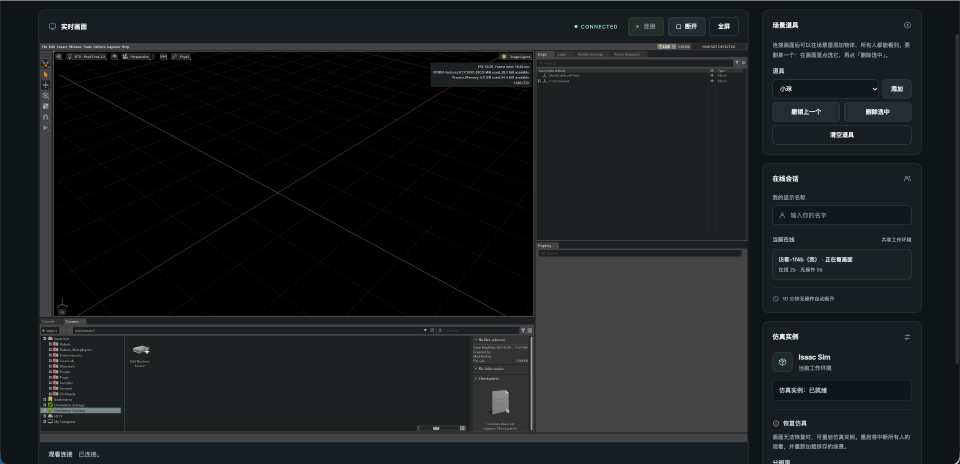
Task: Click the Content browser filter funnel icon
Action: pyautogui.click(x=523, y=331)
